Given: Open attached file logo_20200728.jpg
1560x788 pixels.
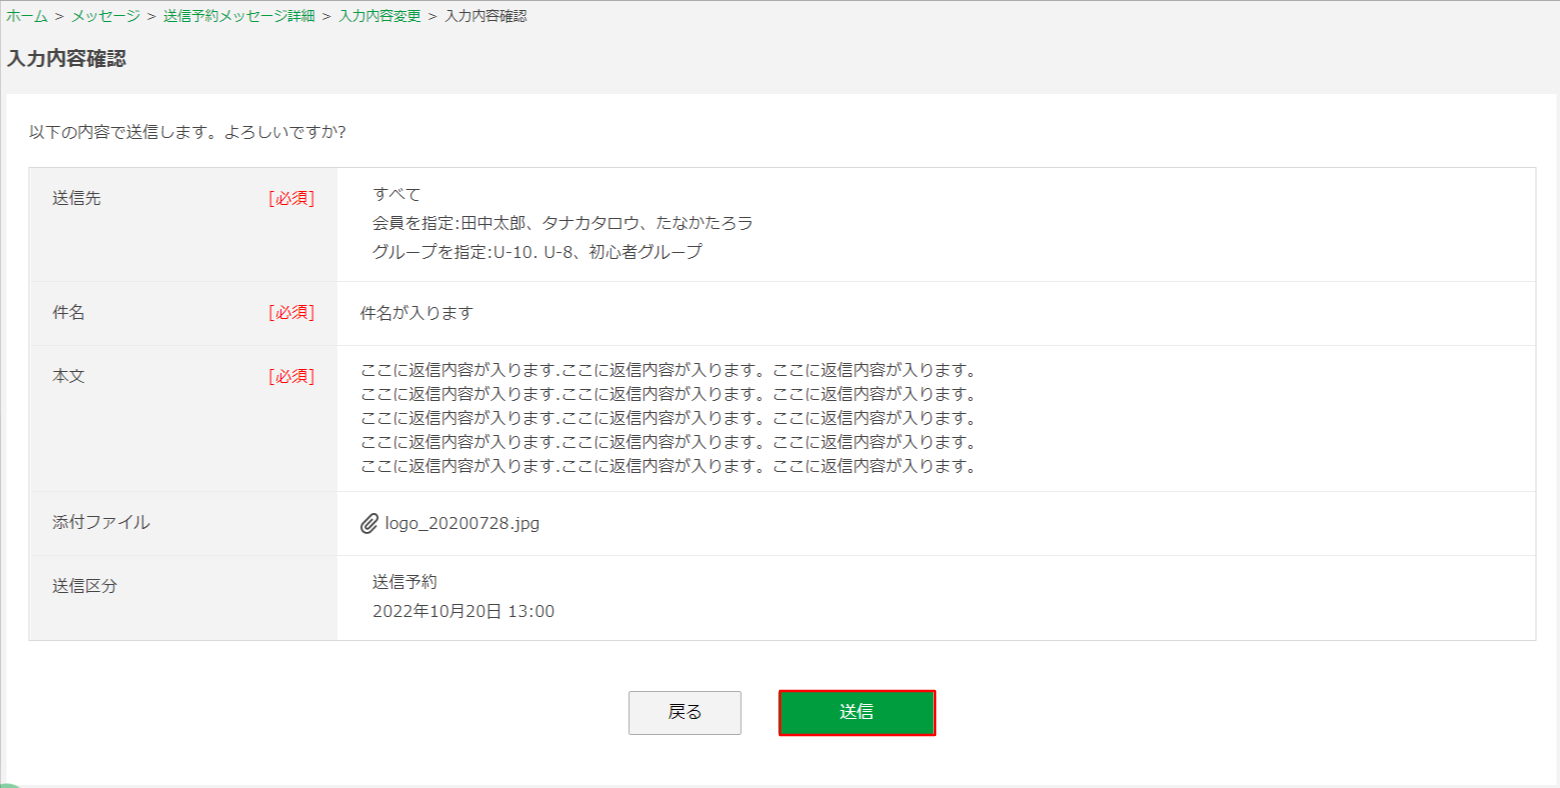Looking at the screenshot, I should pos(462,523).
